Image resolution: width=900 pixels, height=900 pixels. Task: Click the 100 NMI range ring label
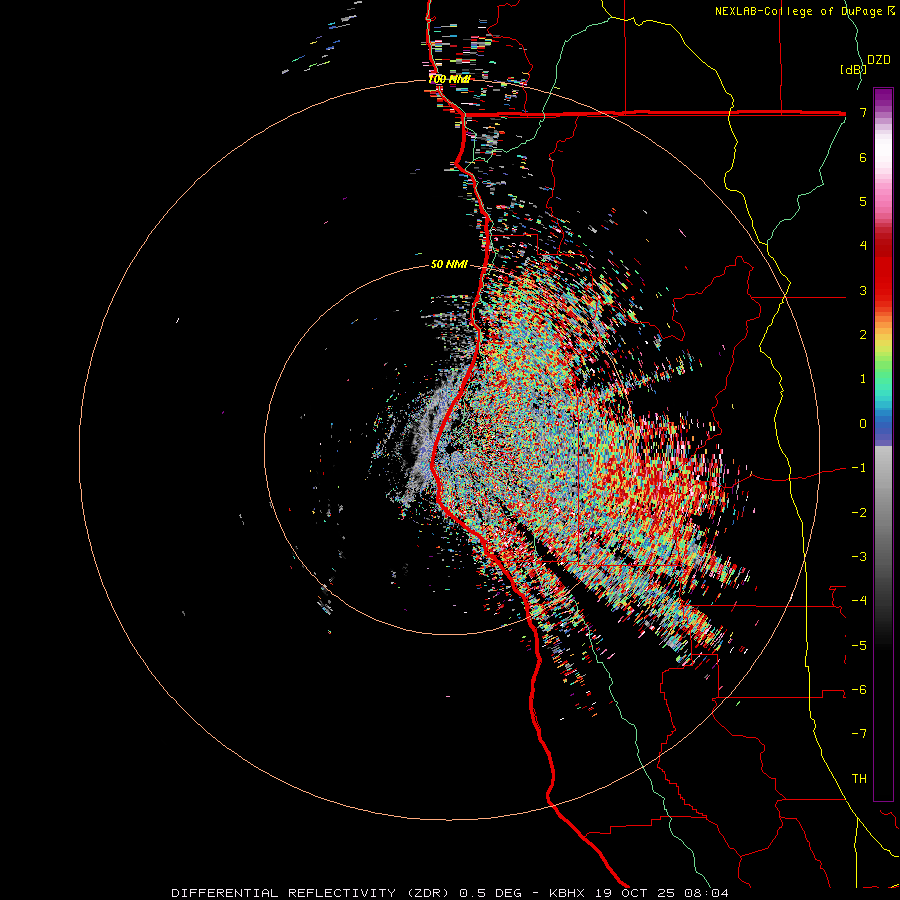point(449,79)
